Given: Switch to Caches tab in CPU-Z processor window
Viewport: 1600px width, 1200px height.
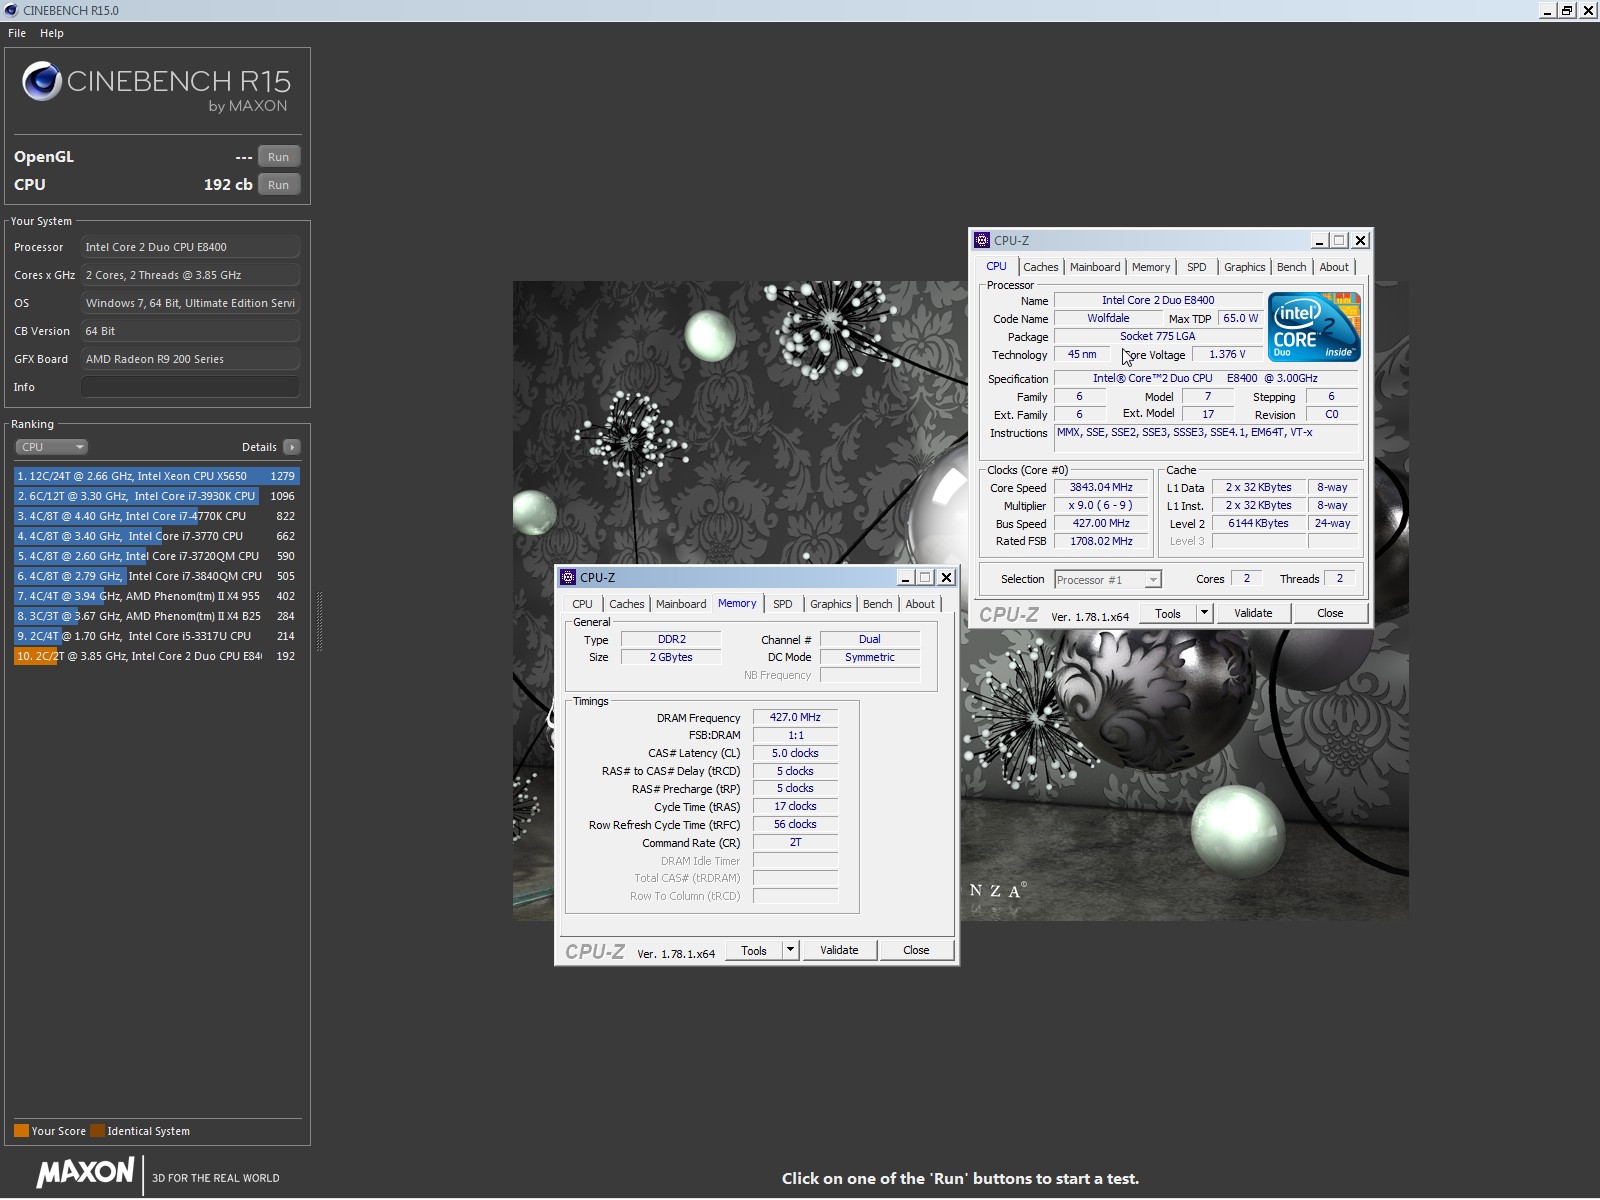Looking at the screenshot, I should click(1040, 267).
